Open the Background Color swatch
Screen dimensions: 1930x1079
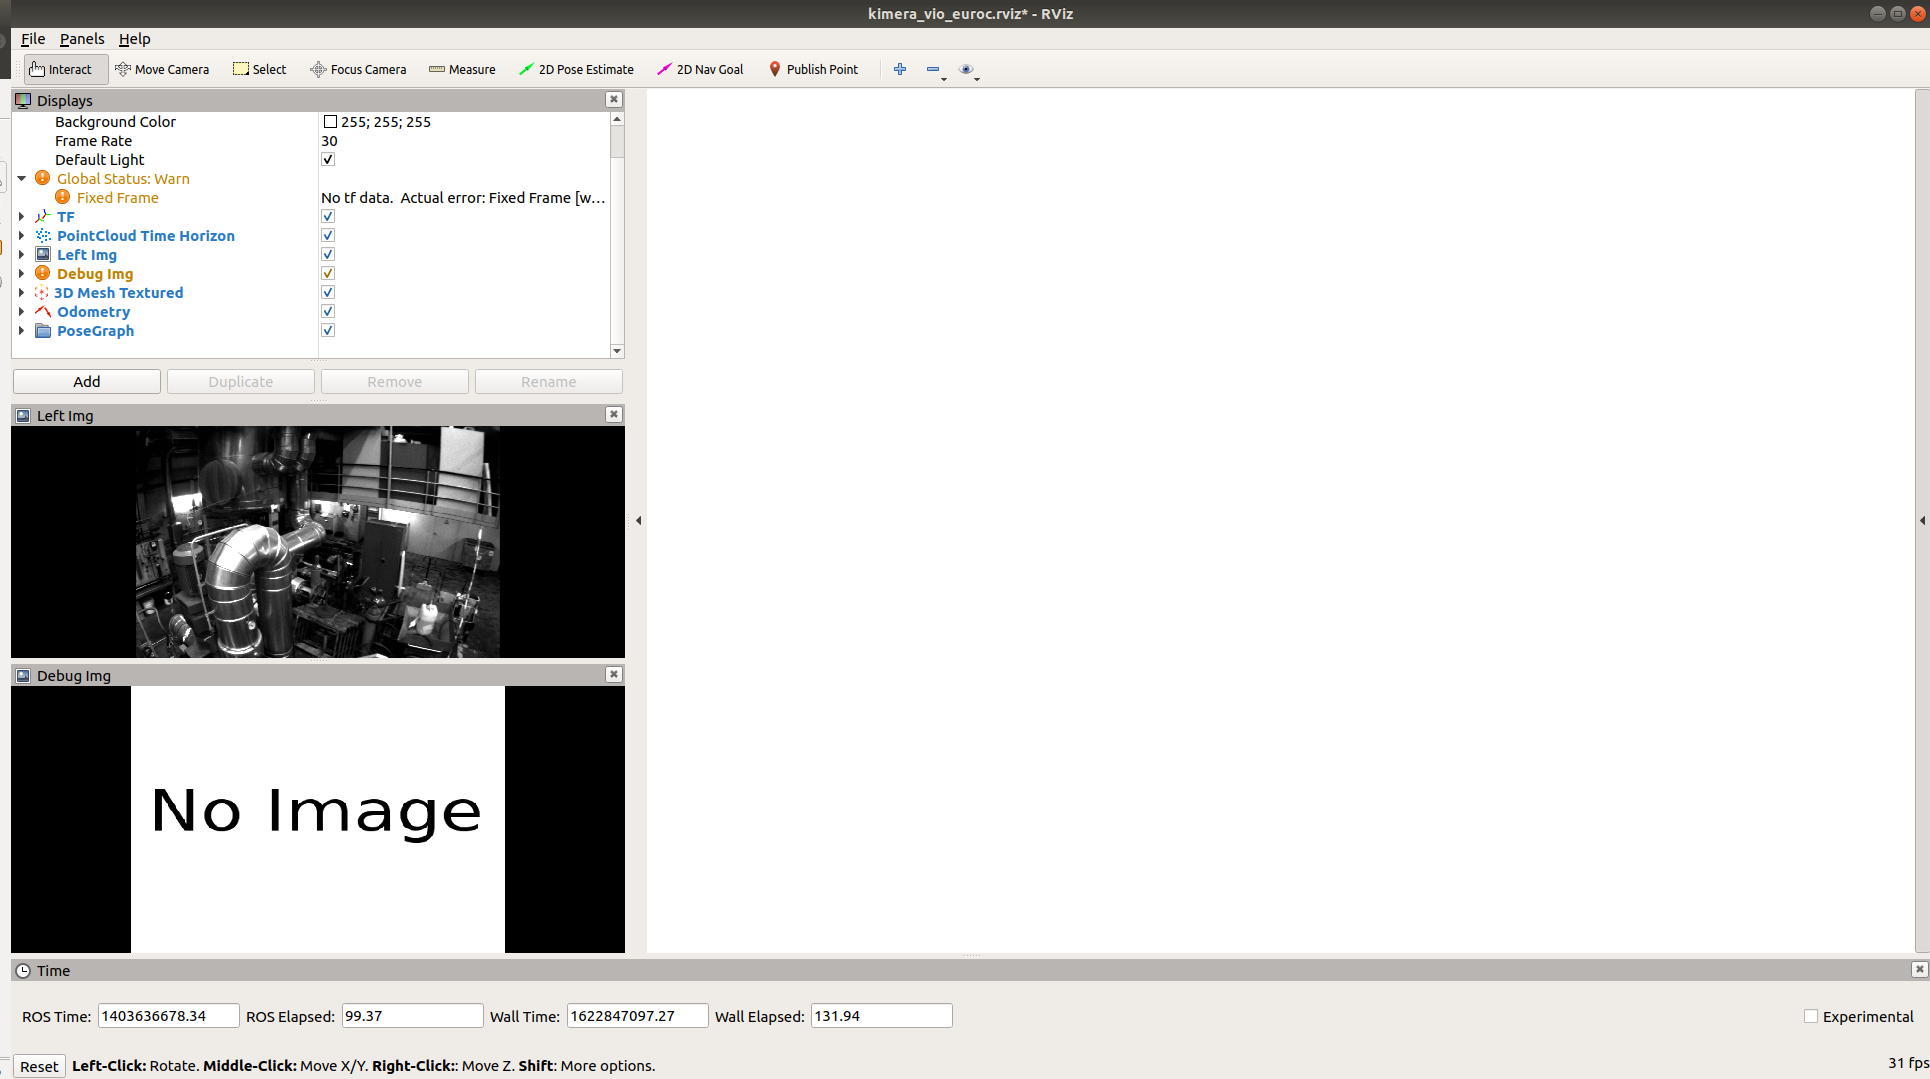[x=331, y=121]
